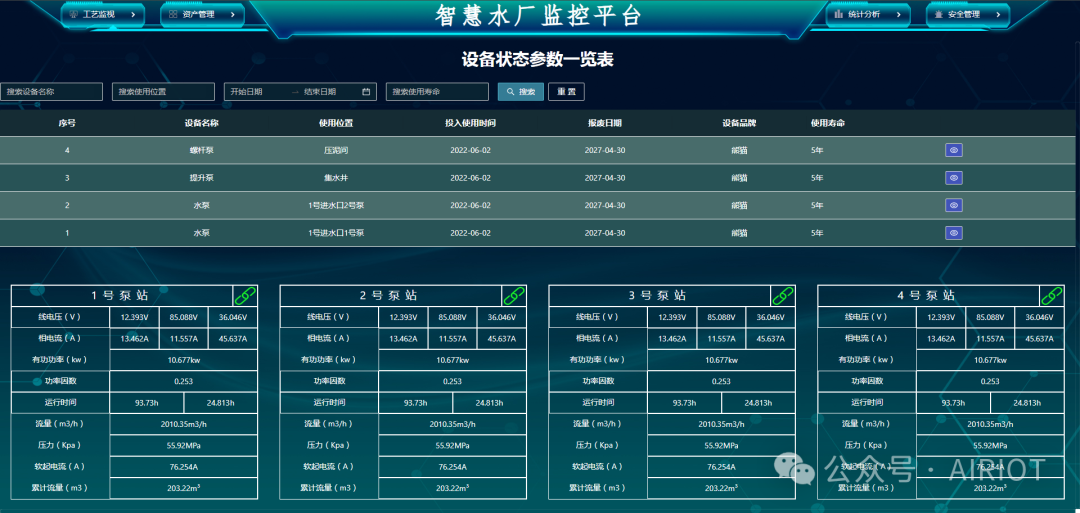The image size is (1080, 513).
Task: Click the 设备状态参数一览表 heading
Action: point(537,60)
